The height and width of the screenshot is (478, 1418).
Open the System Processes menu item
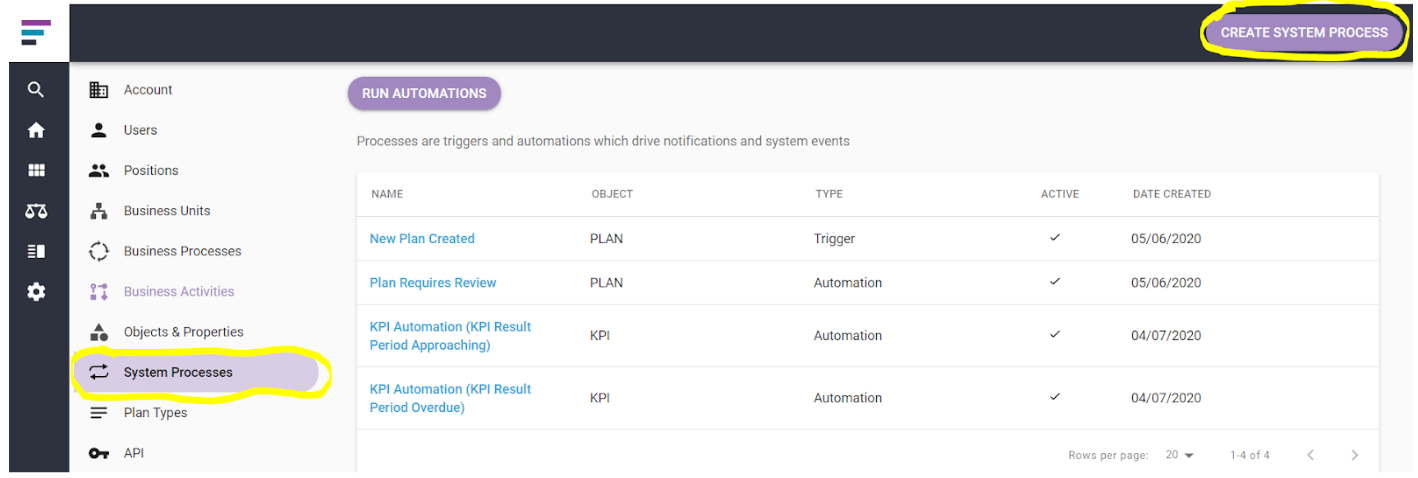click(196, 372)
